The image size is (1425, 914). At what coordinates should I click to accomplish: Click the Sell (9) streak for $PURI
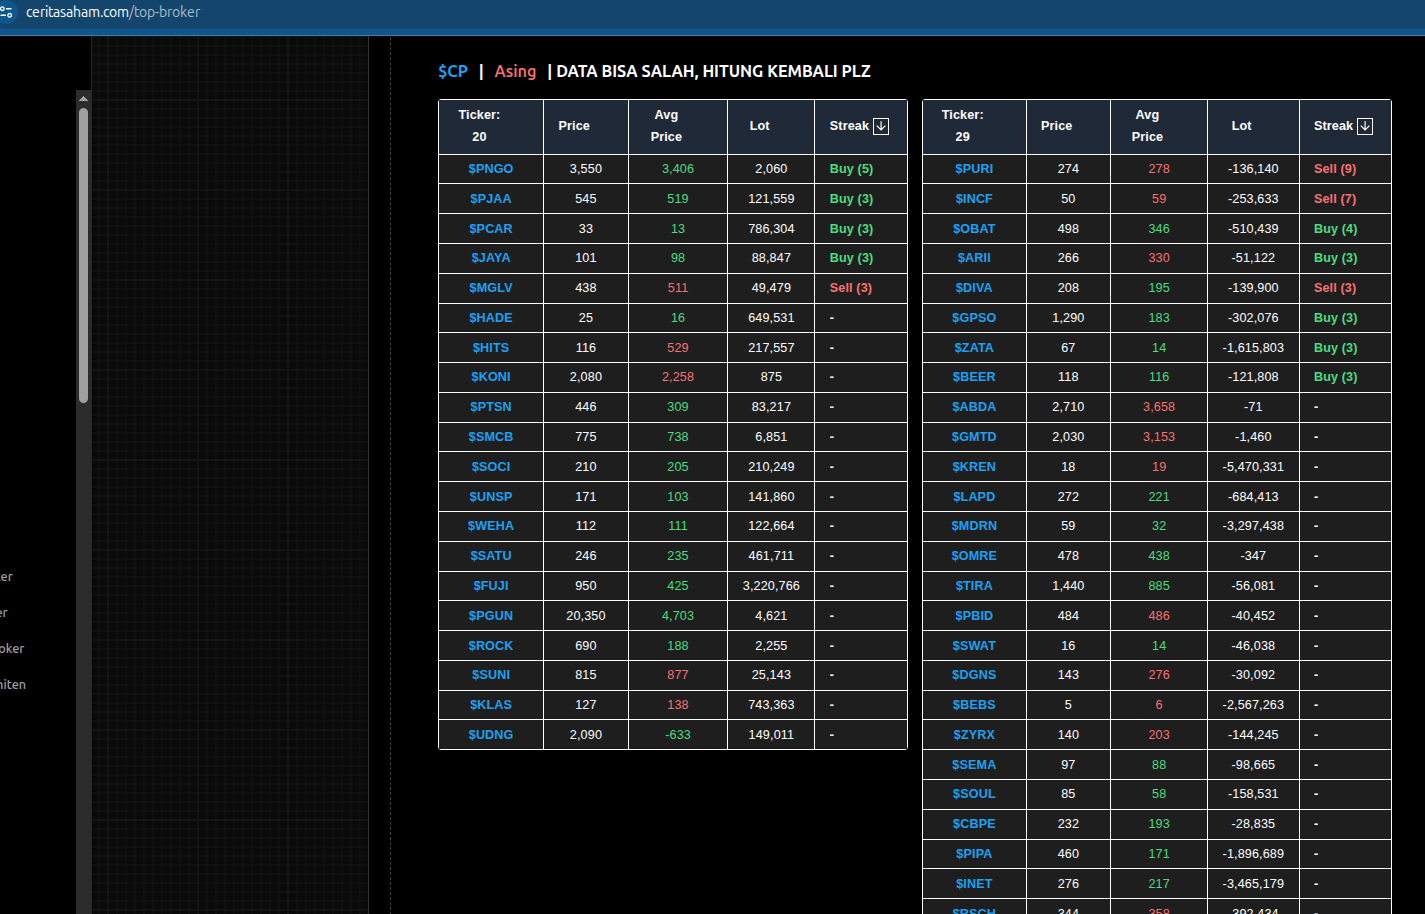(1335, 169)
